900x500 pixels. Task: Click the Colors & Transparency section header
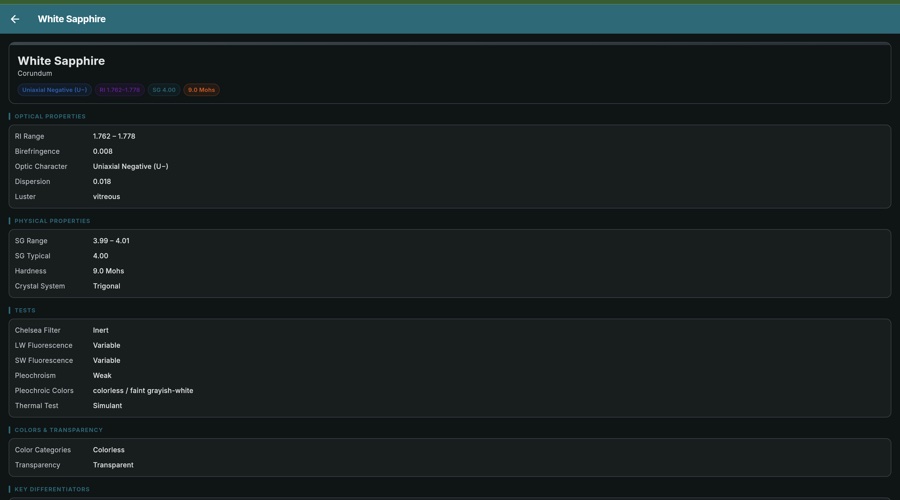point(58,430)
